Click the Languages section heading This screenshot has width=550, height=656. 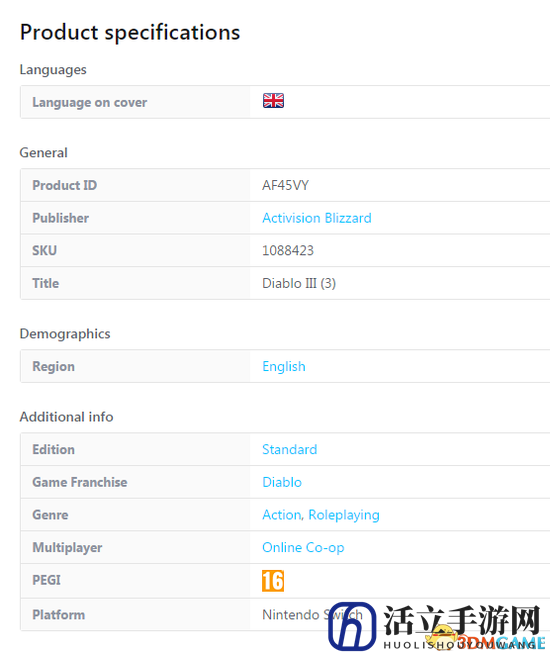point(53,70)
